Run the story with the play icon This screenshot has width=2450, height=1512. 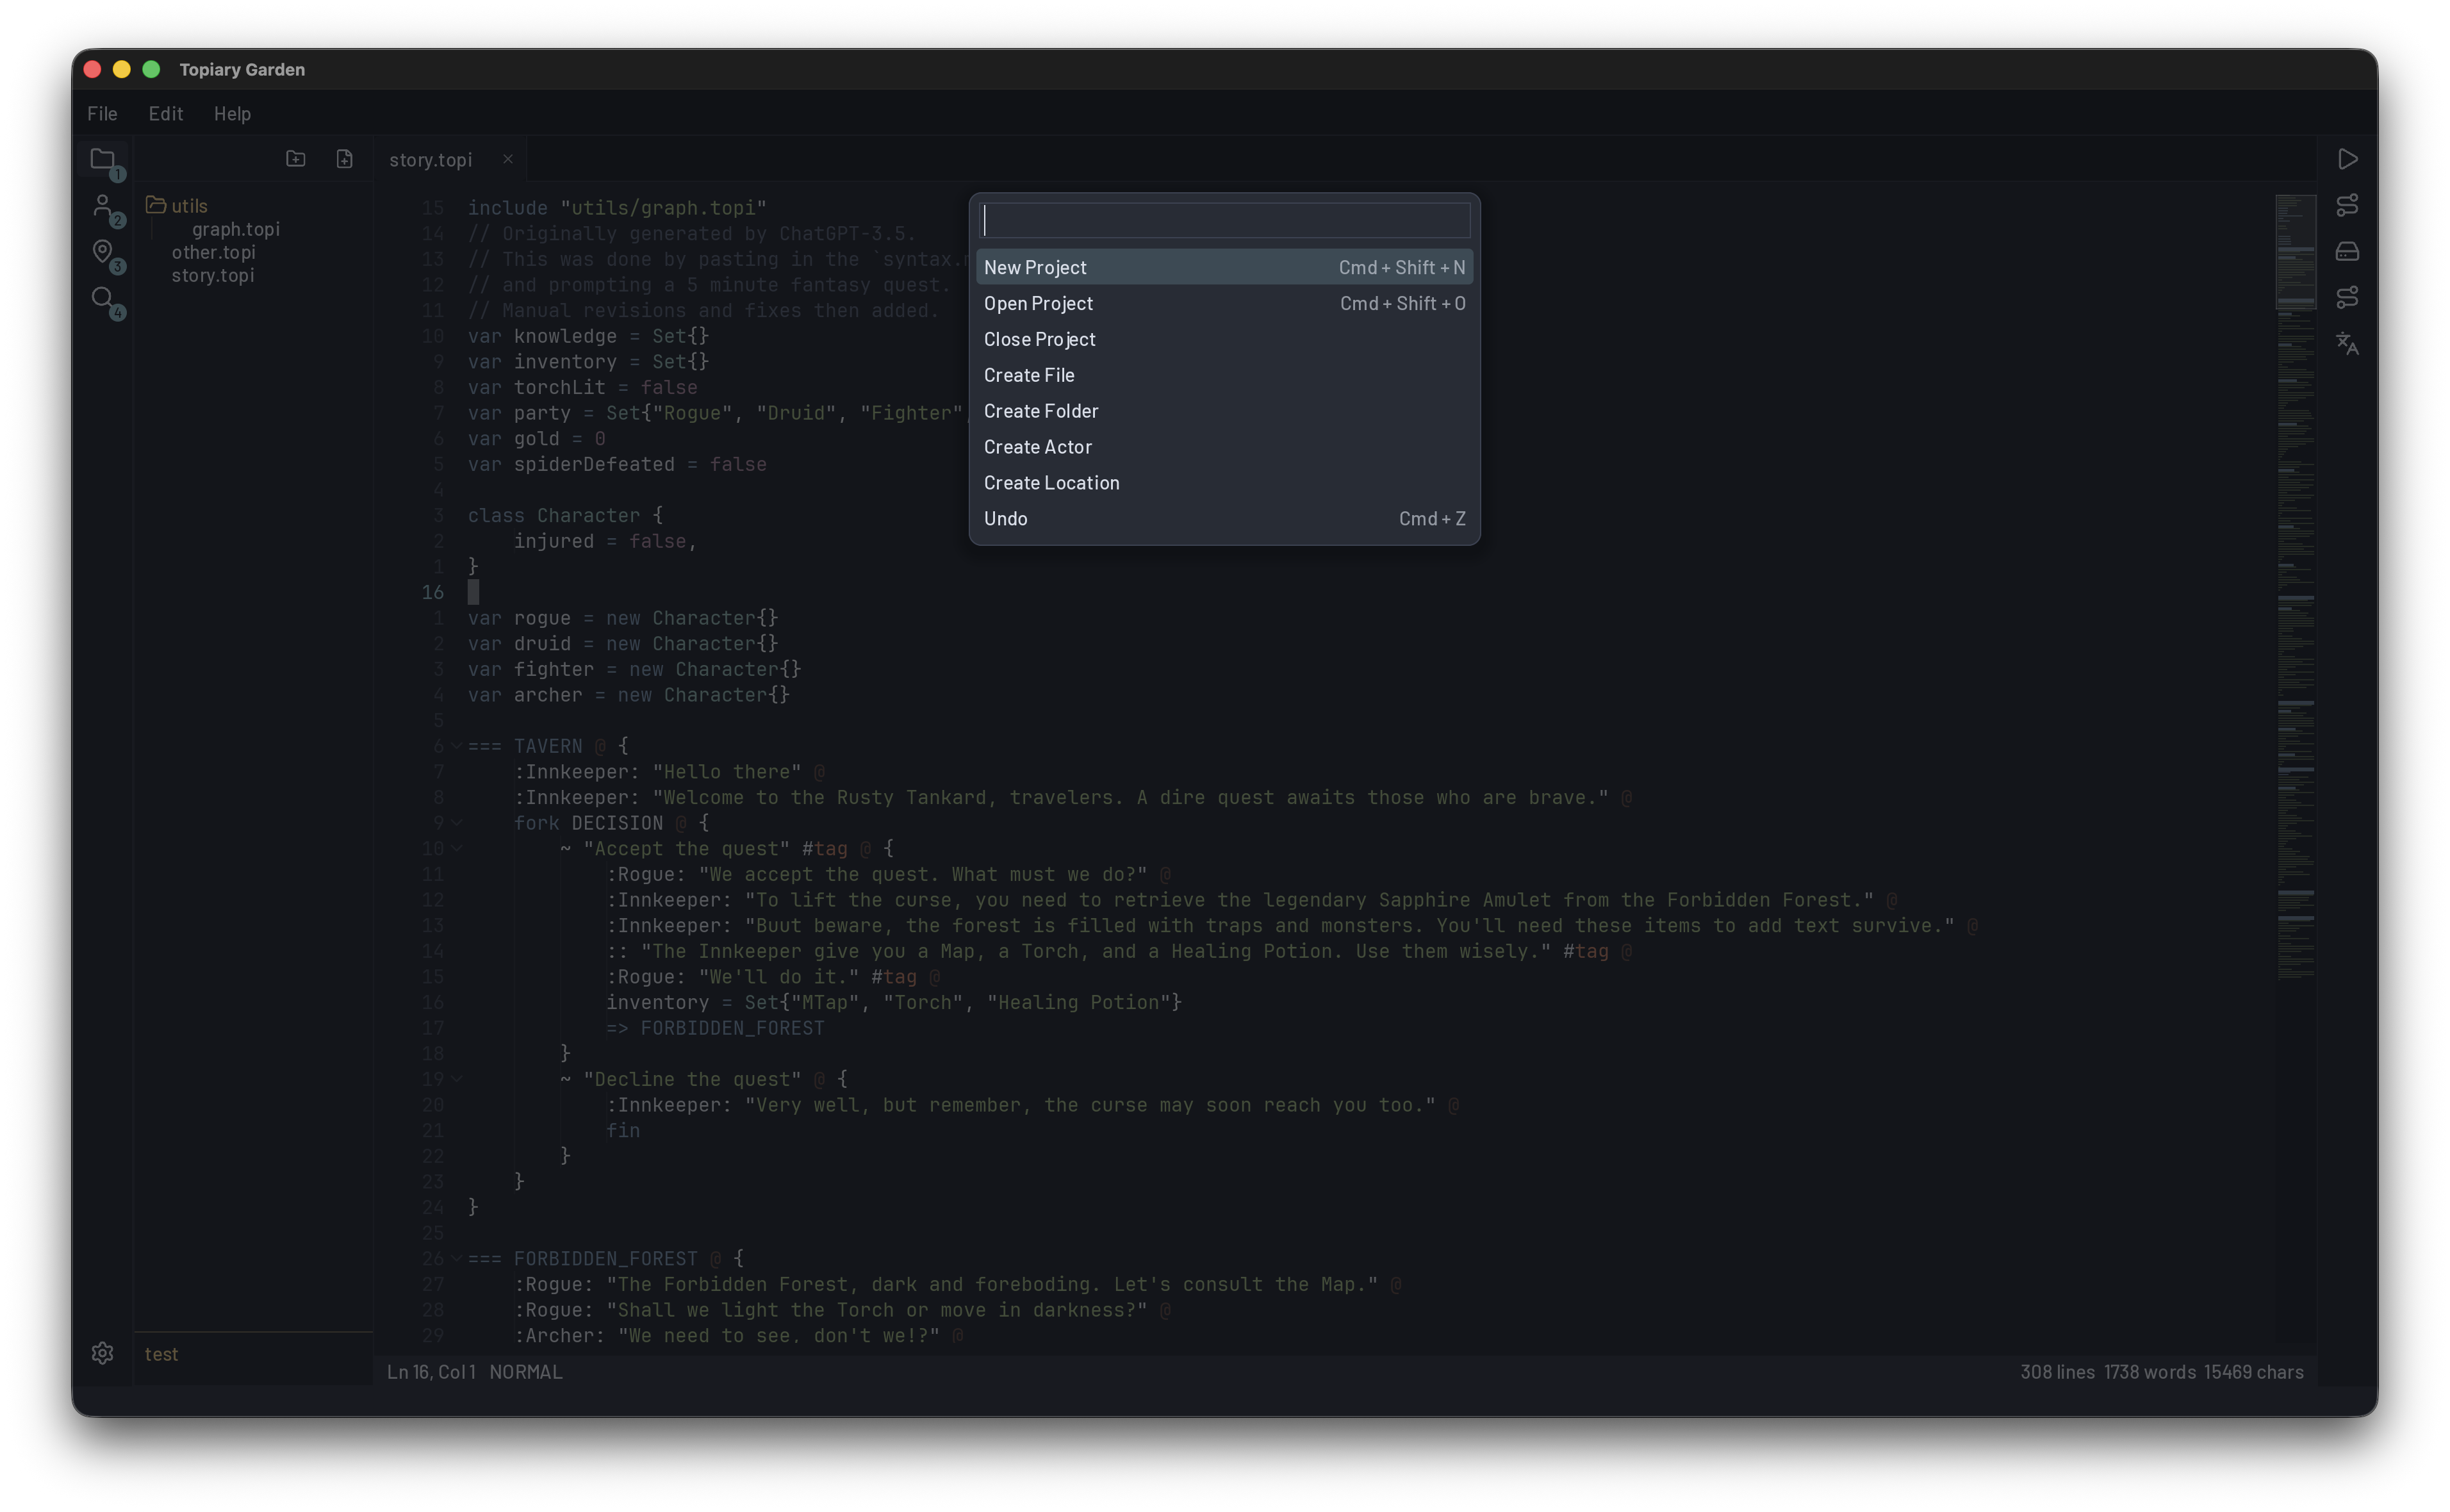[x=2348, y=158]
